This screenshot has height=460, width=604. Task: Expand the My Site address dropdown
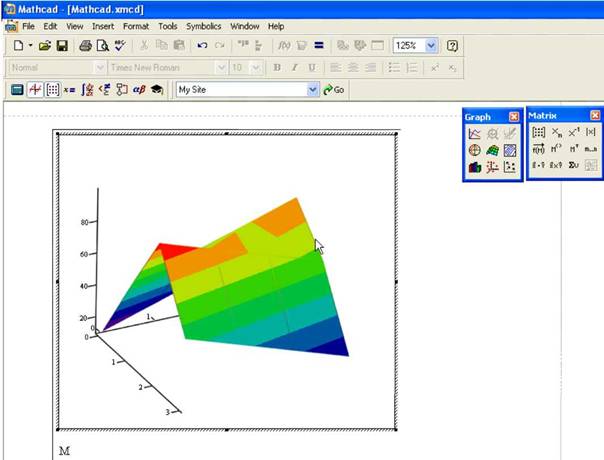coord(312,89)
